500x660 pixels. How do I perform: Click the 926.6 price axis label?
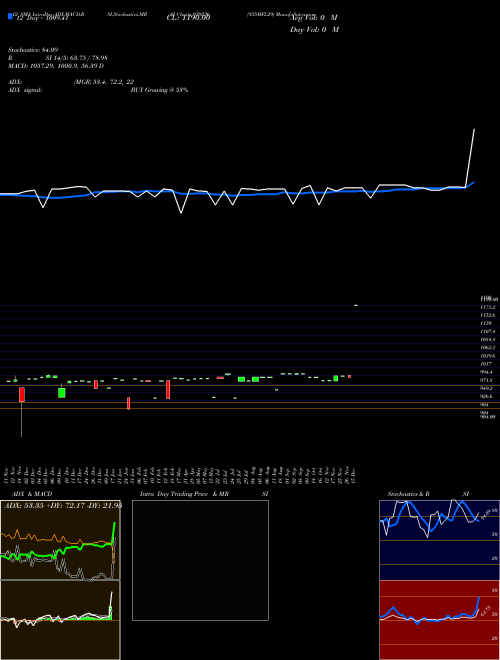pyautogui.click(x=487, y=397)
